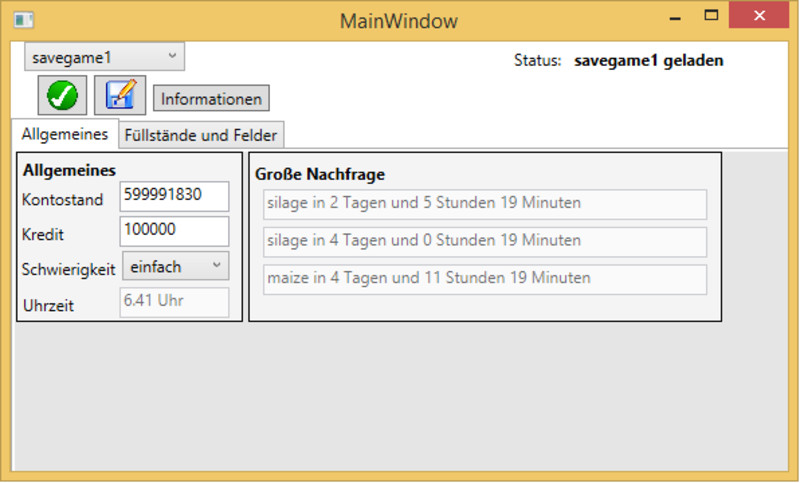800x483 pixels.
Task: Click the notepad with pencil edit icon
Action: click(x=120, y=95)
